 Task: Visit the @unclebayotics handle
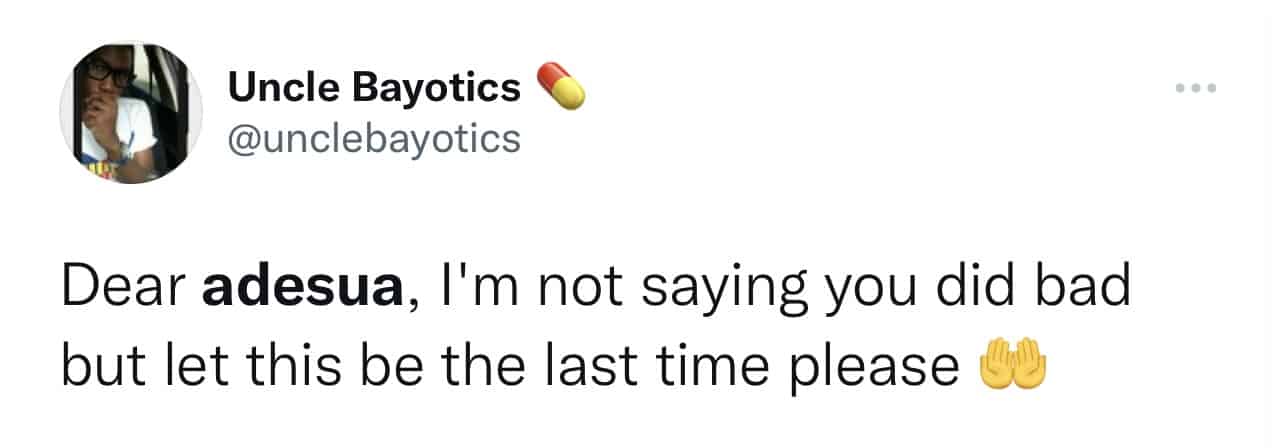click(375, 138)
